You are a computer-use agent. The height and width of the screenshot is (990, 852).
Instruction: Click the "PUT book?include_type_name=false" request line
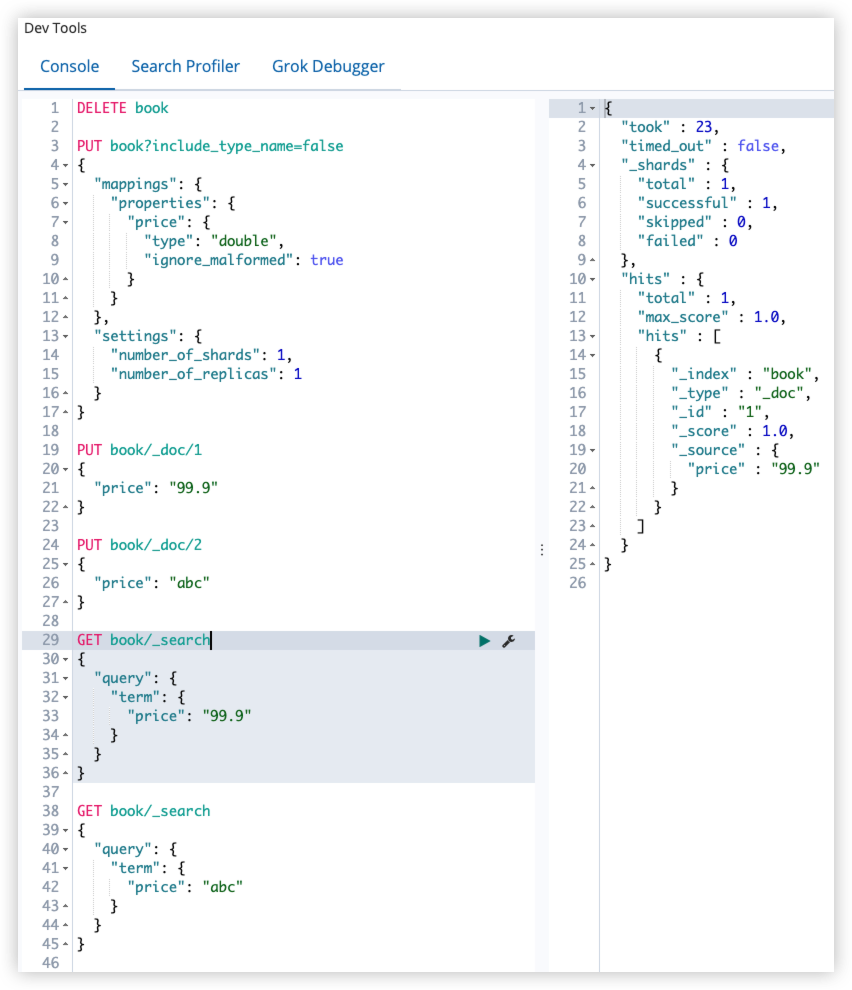tap(210, 146)
